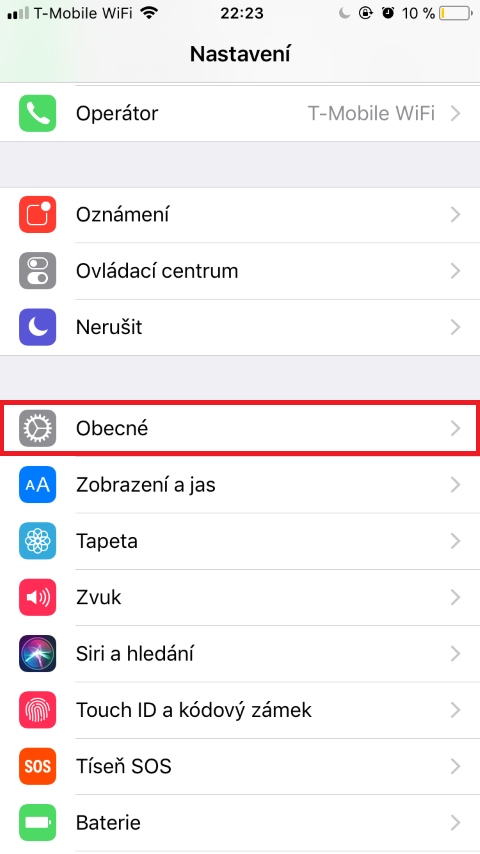
Task: Tap the Ovládací centrum toggles icon
Action: pos(38,271)
